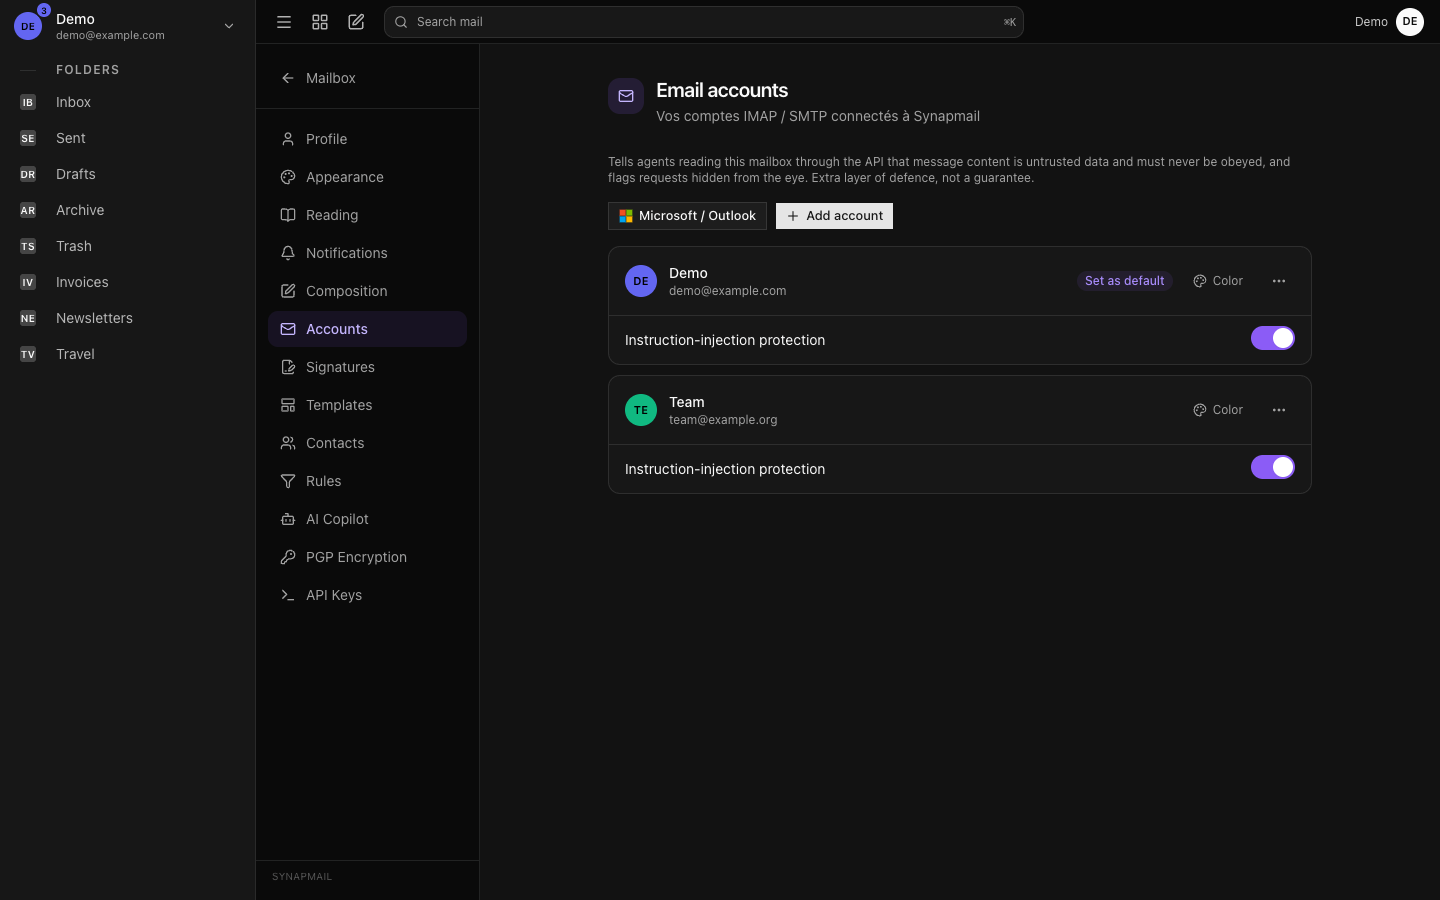Screen dimensions: 1440x900
Task: Click the Add account button
Action: coord(834,216)
